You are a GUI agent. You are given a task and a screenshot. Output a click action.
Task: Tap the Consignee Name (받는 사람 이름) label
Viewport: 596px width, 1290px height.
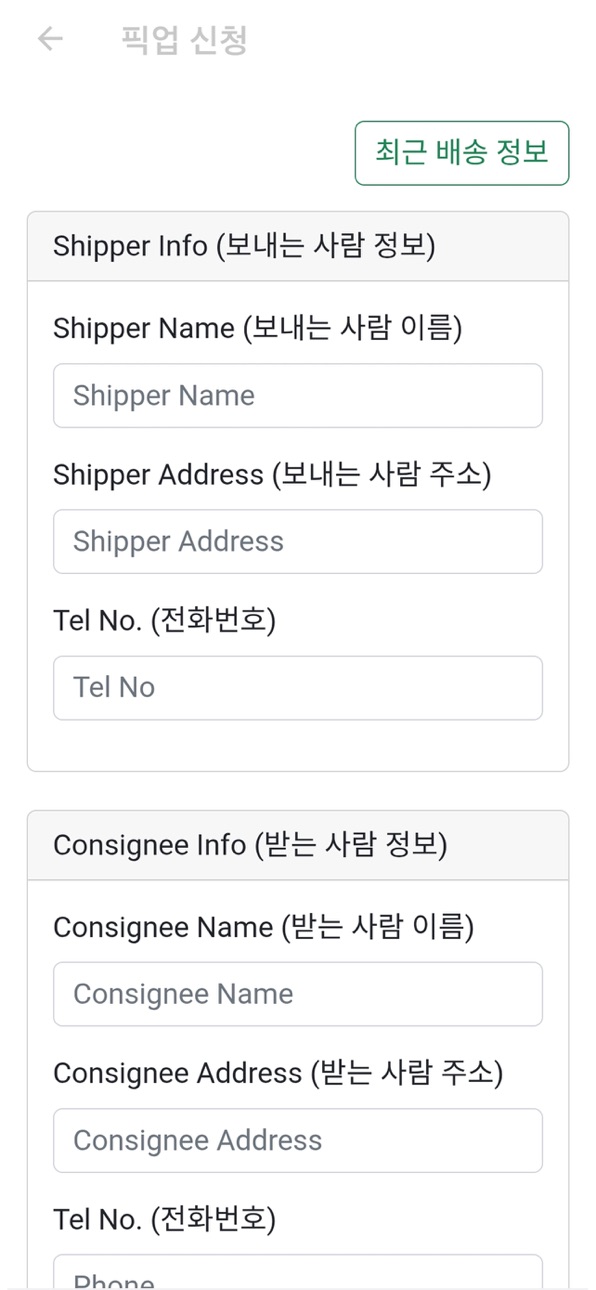tap(263, 927)
